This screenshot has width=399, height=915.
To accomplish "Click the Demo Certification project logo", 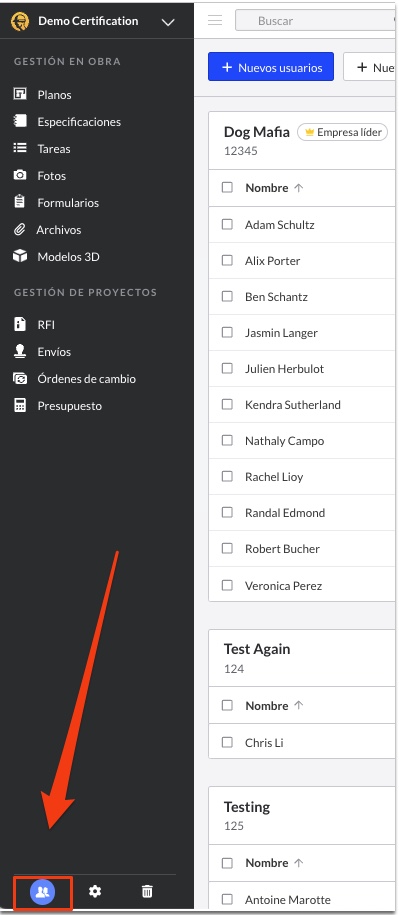I will (20, 22).
